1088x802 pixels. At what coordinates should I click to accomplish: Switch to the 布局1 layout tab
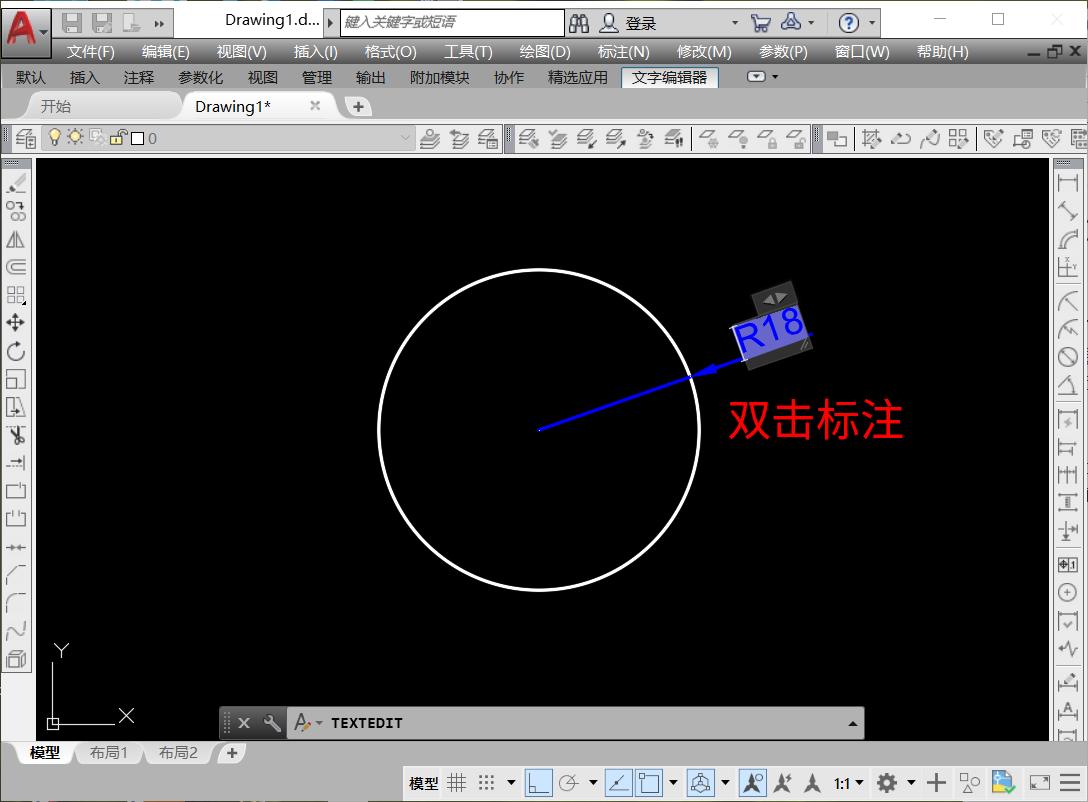[109, 753]
